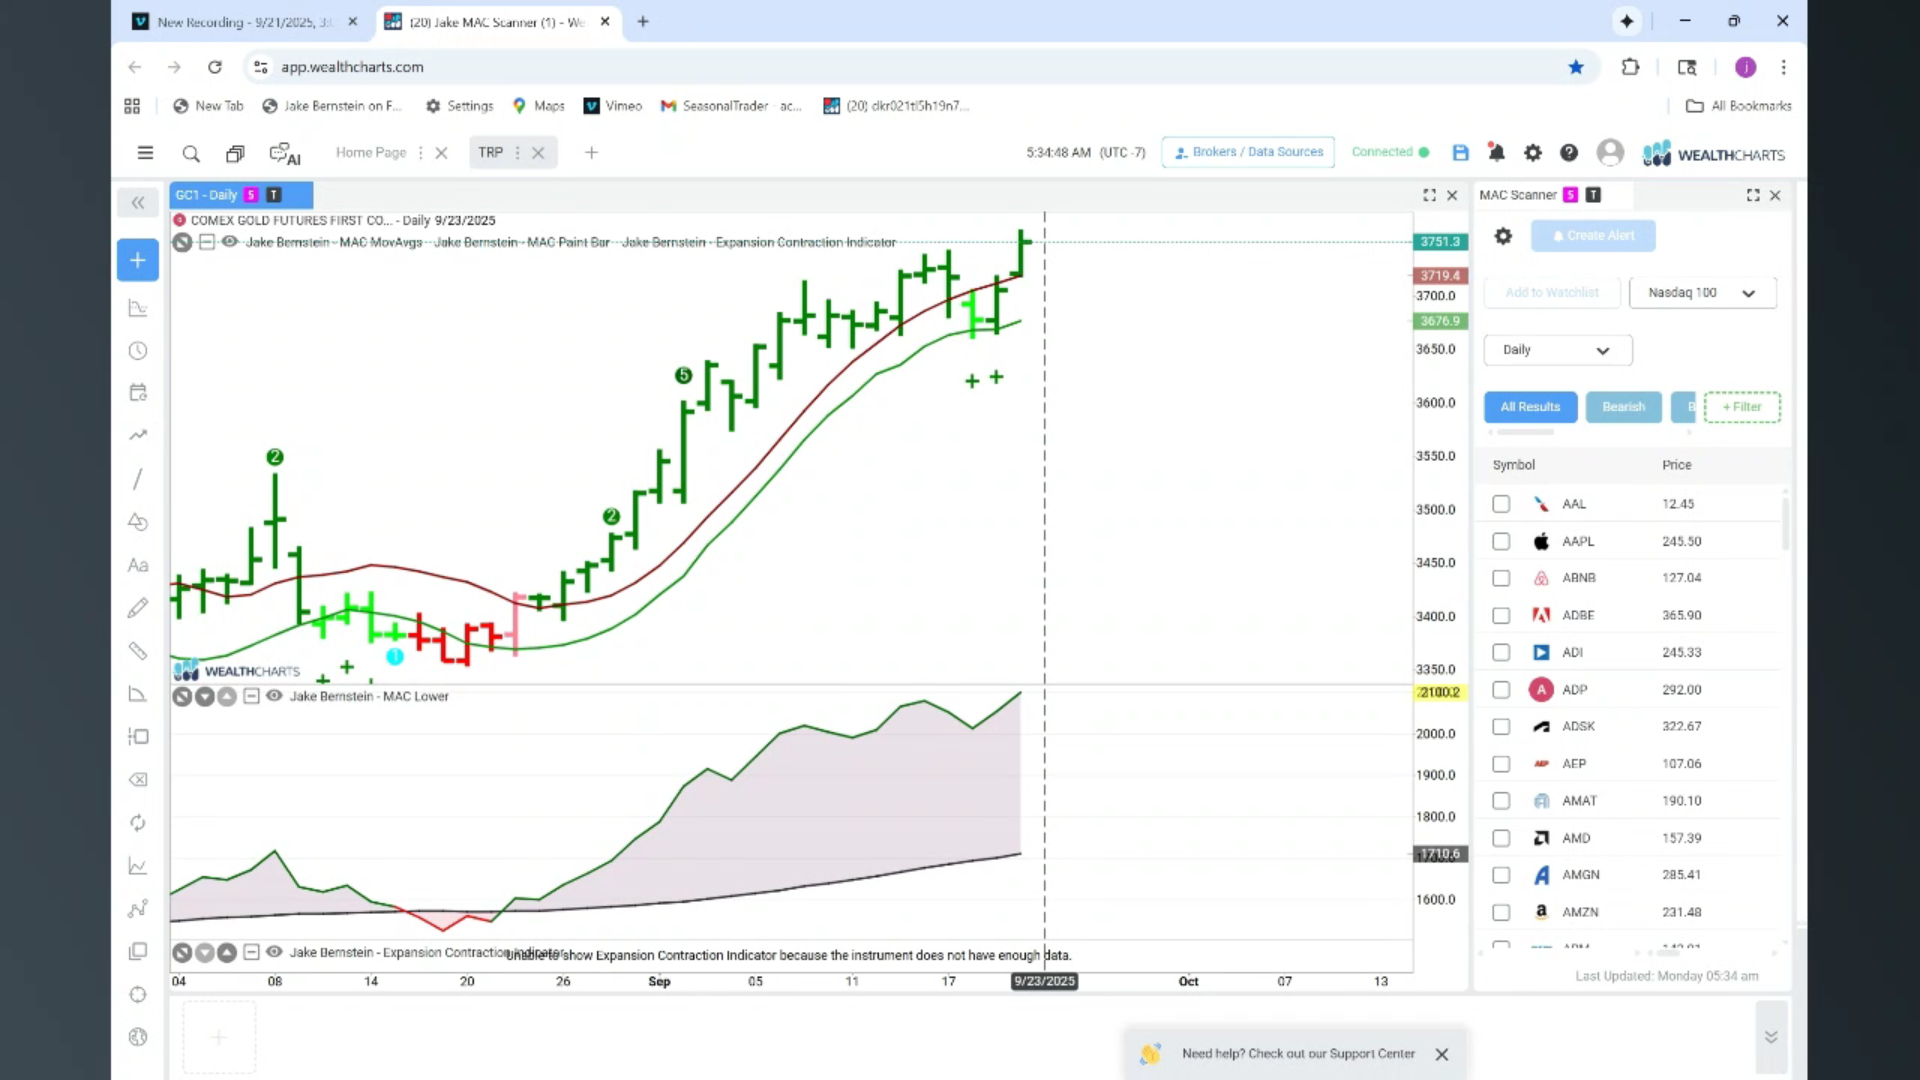Viewport: 1920px width, 1080px height.
Task: Tick the AAPL checkbox
Action: tap(1501, 541)
